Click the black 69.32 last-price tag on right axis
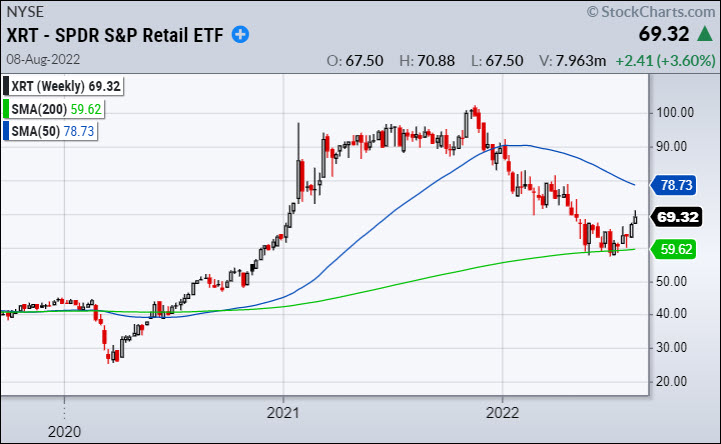Viewport: 721px width, 444px height. tap(686, 217)
